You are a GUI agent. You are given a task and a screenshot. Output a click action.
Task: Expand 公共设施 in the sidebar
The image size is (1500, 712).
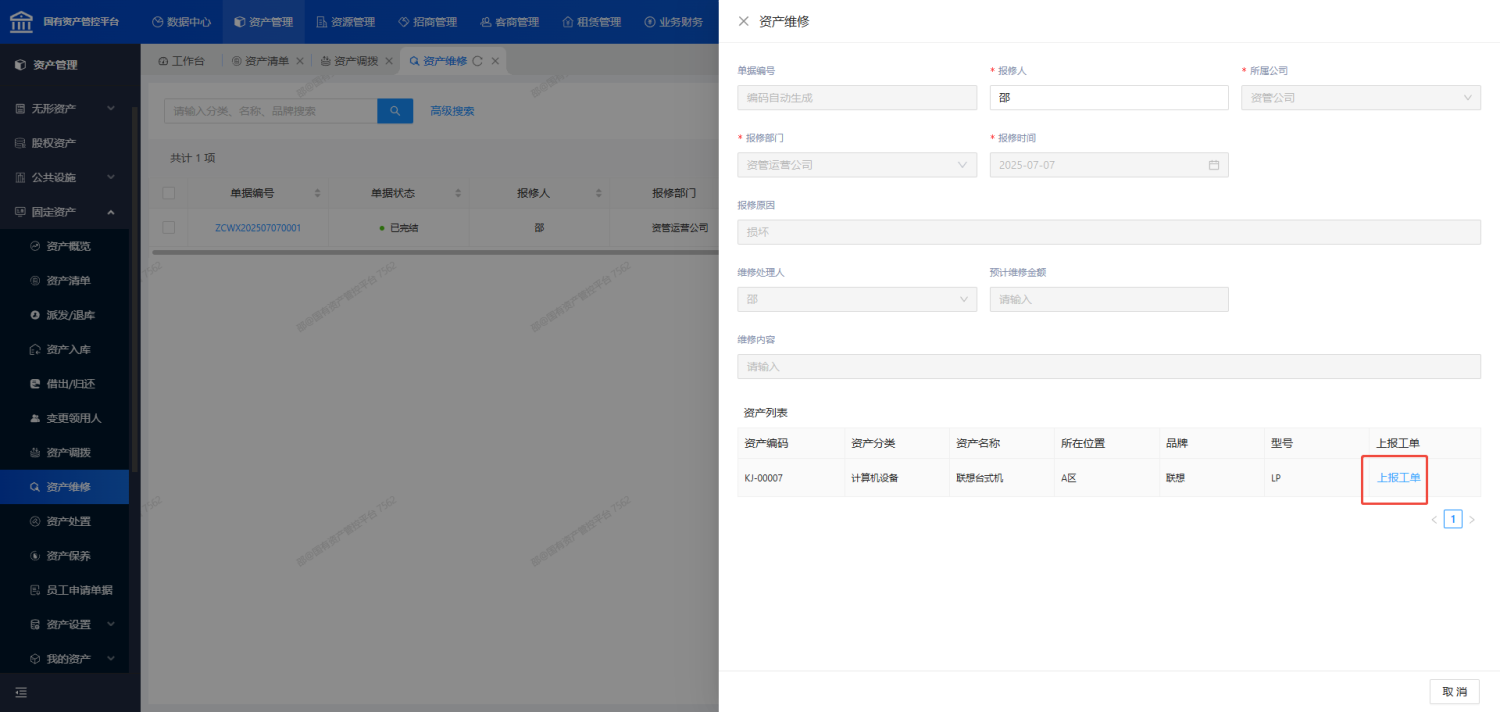[64, 177]
